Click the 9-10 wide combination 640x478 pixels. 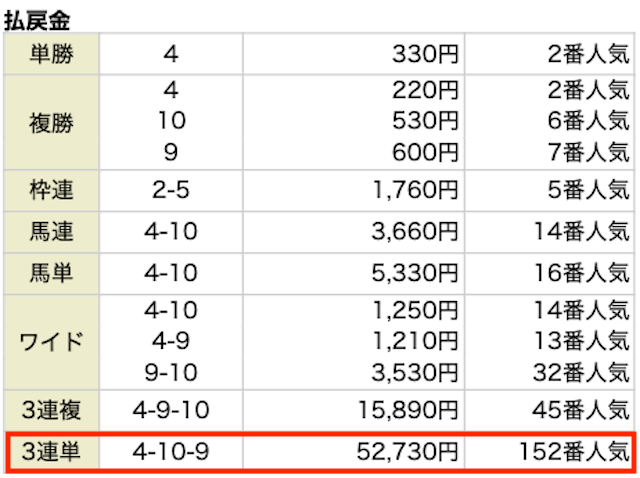(x=171, y=373)
